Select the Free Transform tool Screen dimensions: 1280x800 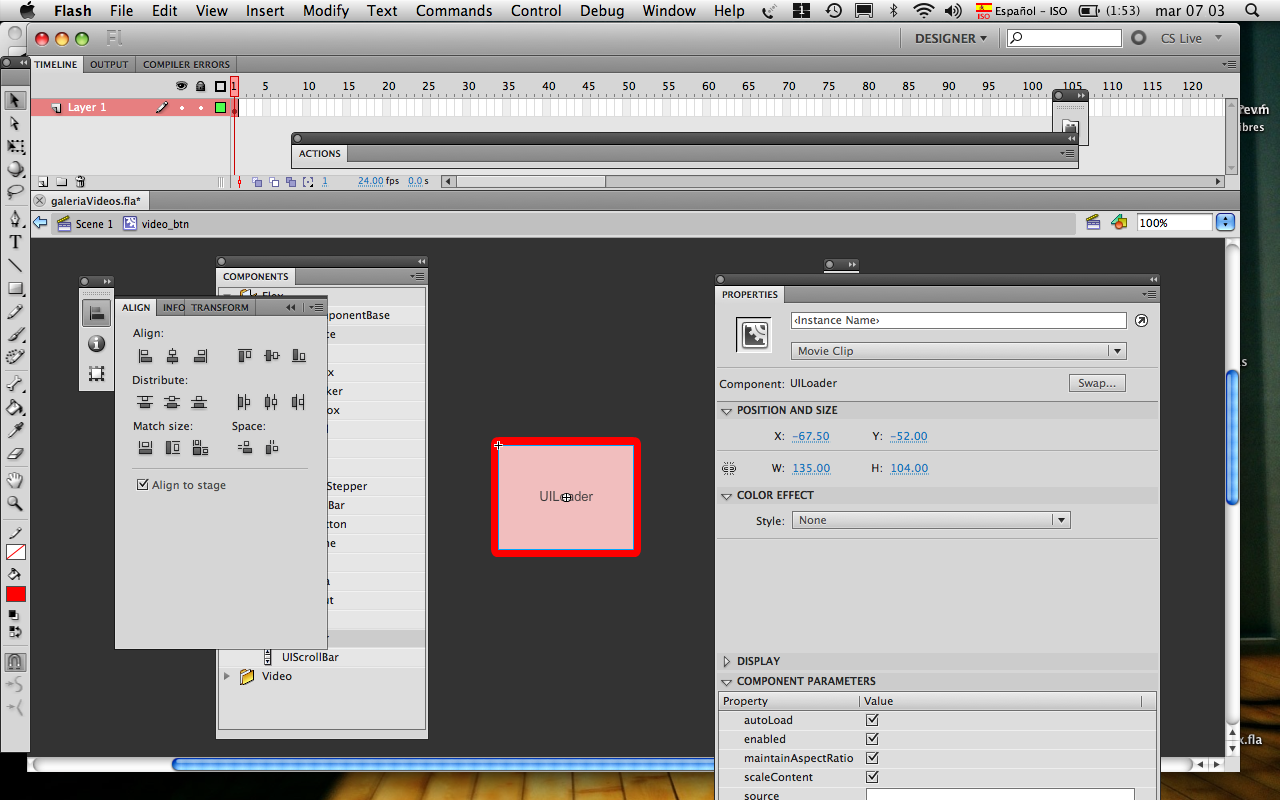click(15, 146)
